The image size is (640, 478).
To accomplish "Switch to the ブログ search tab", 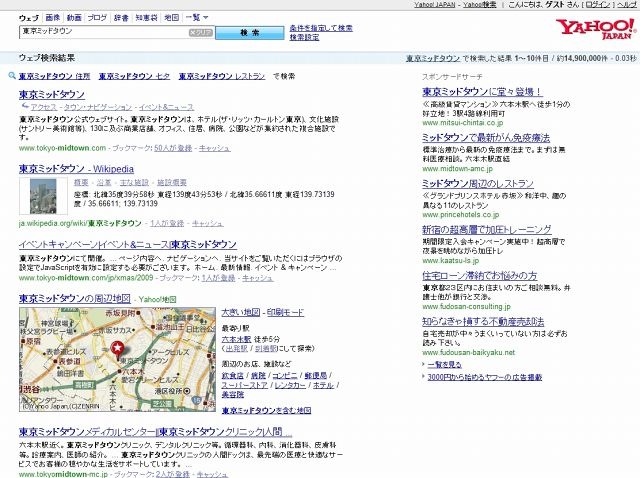I will (x=98, y=18).
